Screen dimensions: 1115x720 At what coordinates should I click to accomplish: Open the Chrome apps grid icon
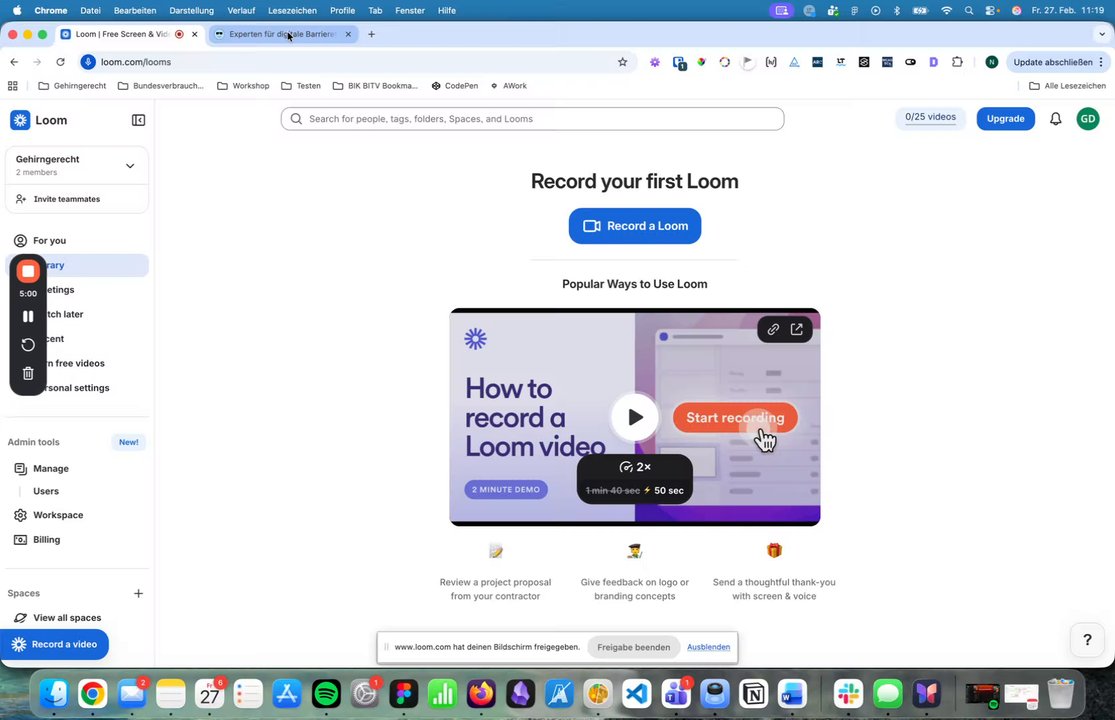coord(13,86)
